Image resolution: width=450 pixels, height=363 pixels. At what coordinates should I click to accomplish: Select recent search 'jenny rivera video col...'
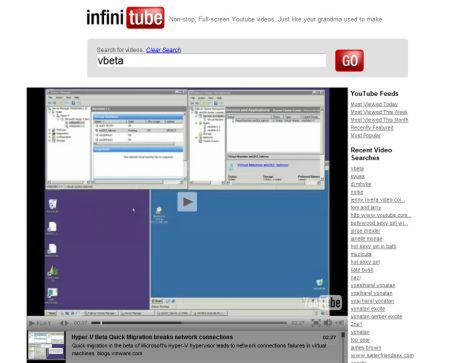pos(378,200)
